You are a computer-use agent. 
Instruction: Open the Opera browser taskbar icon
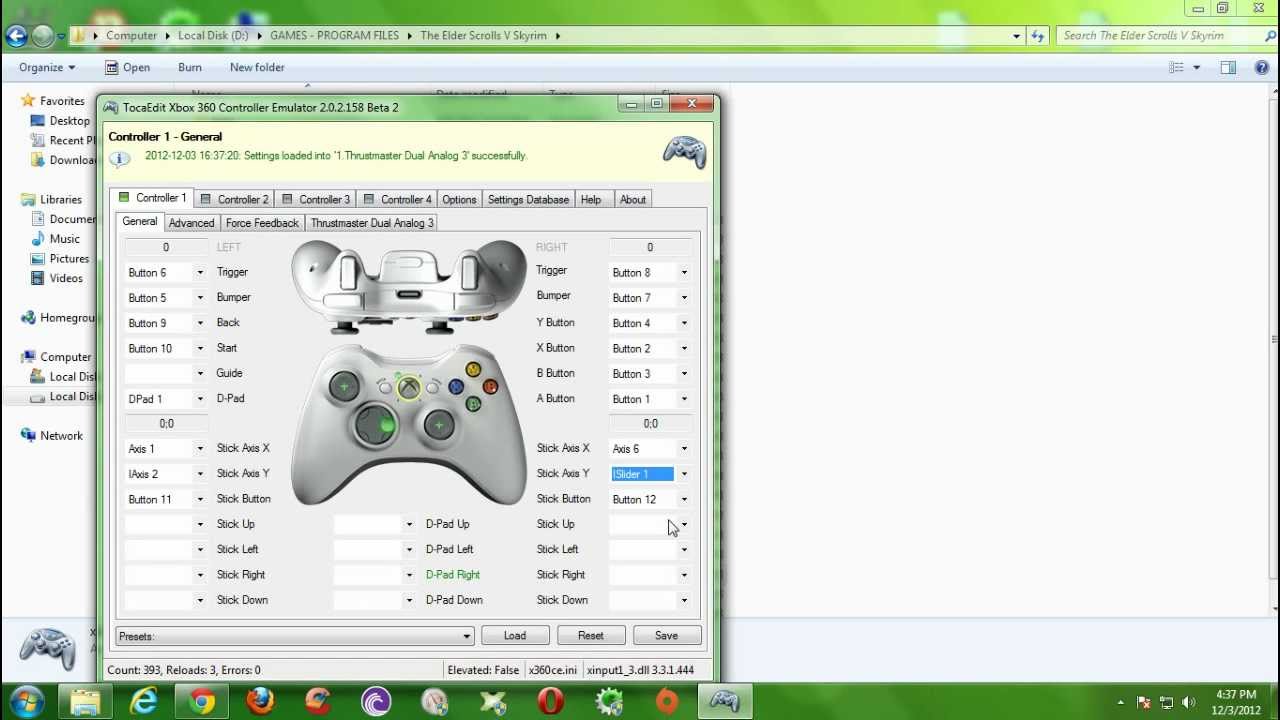550,702
